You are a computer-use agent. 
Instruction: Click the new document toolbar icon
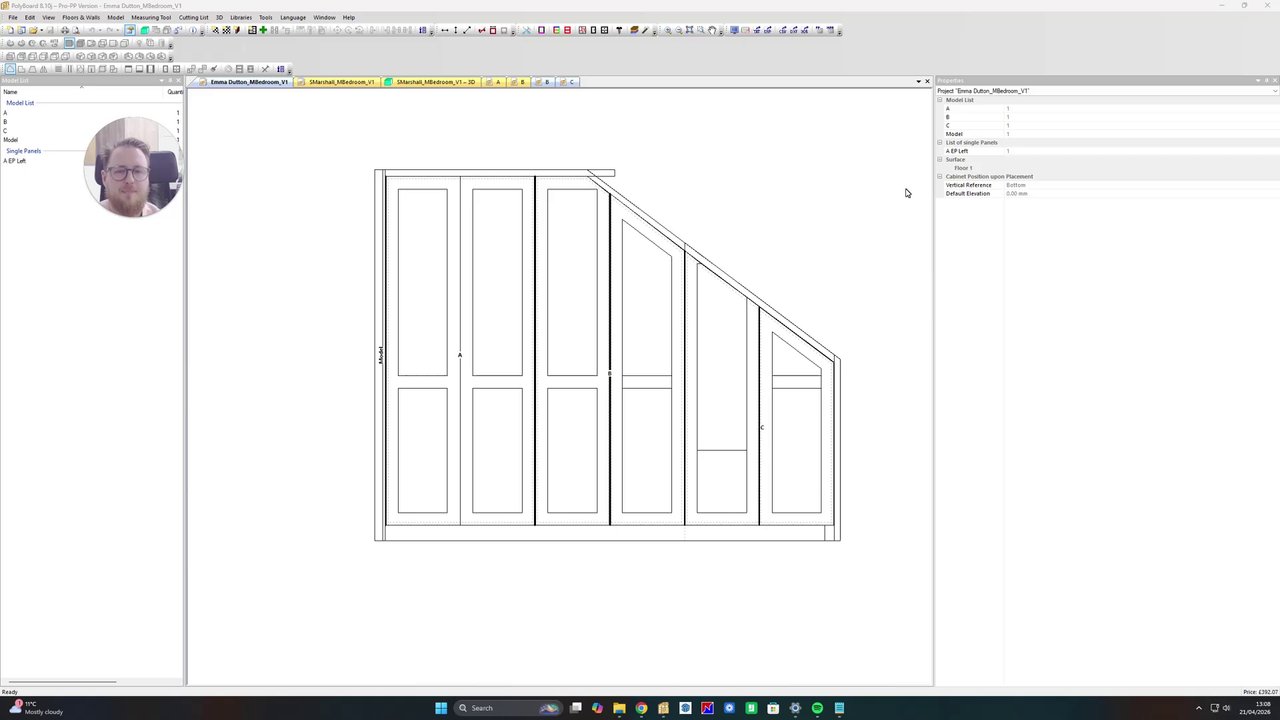pos(10,30)
